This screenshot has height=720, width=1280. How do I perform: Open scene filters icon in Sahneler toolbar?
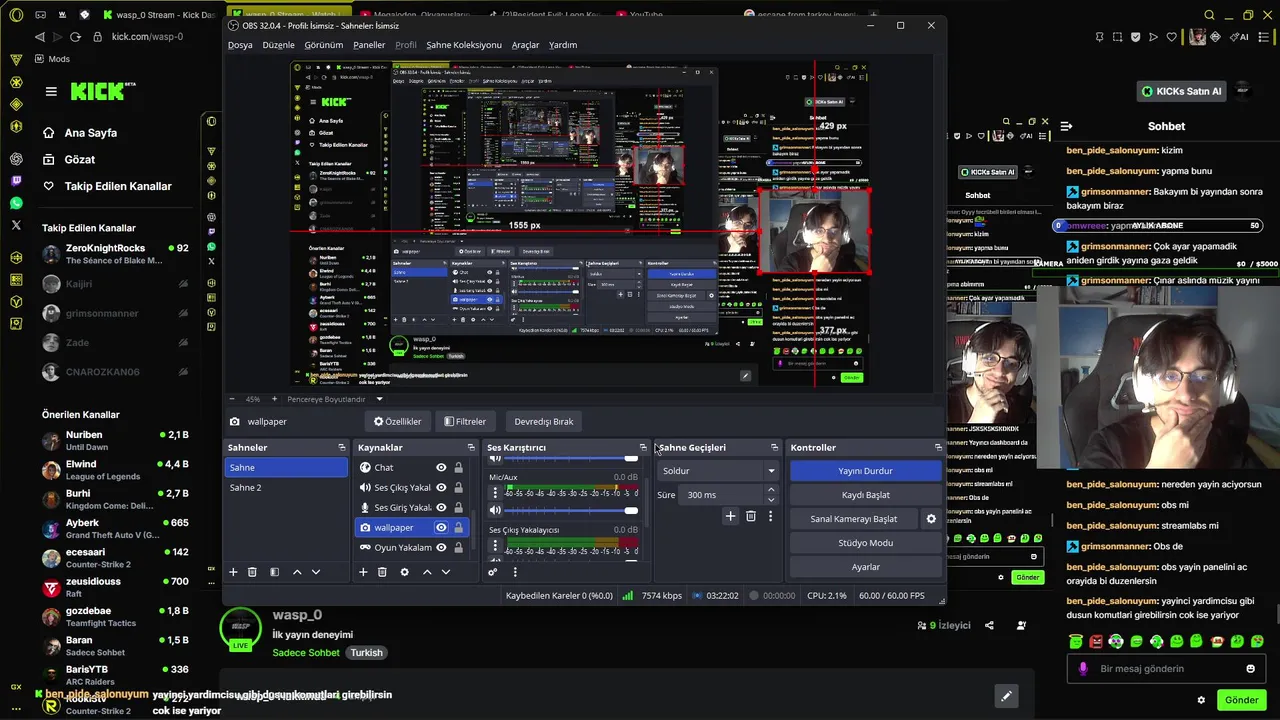pos(274,572)
